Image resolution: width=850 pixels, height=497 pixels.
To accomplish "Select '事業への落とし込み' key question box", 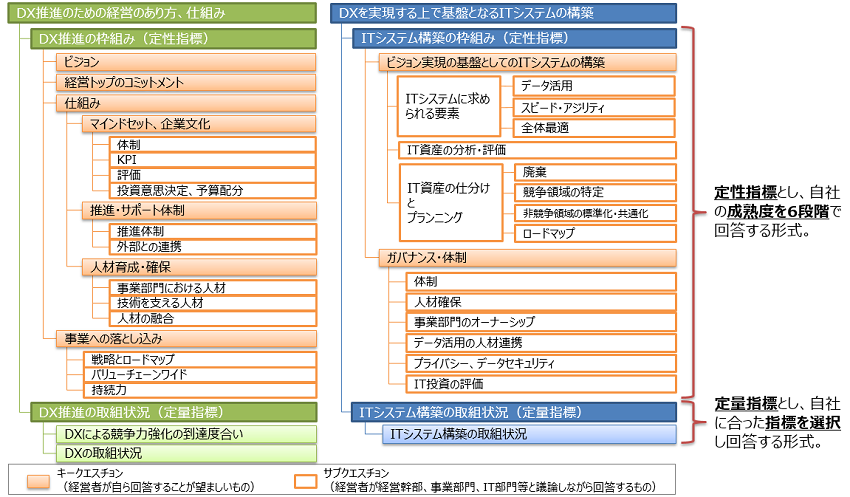I will click(x=186, y=339).
